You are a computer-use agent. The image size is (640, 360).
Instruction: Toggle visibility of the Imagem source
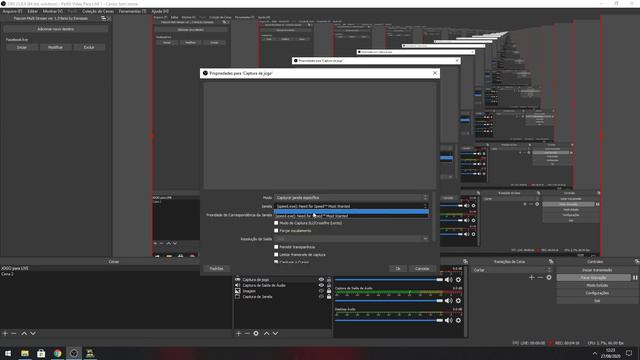click(321, 291)
